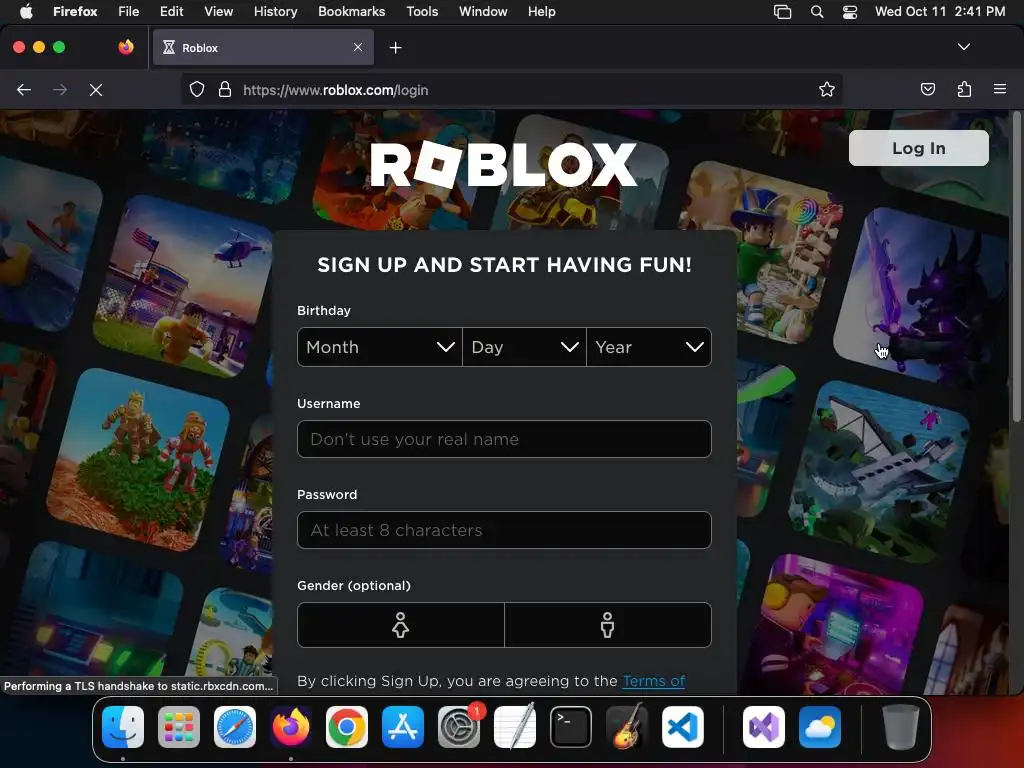1024x768 pixels.
Task: Open TextEdit from the Dock
Action: (515, 726)
